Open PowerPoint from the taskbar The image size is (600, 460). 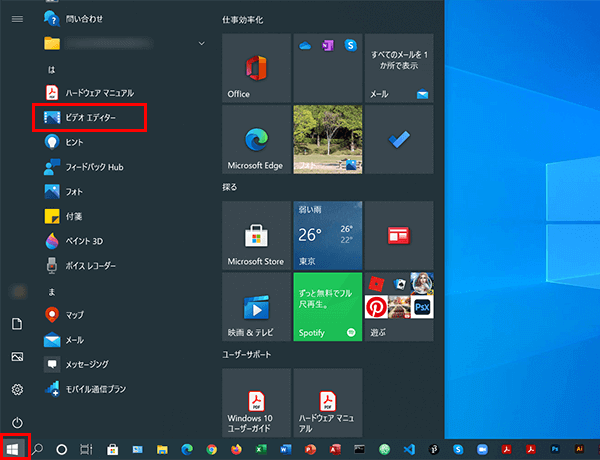coord(310,449)
